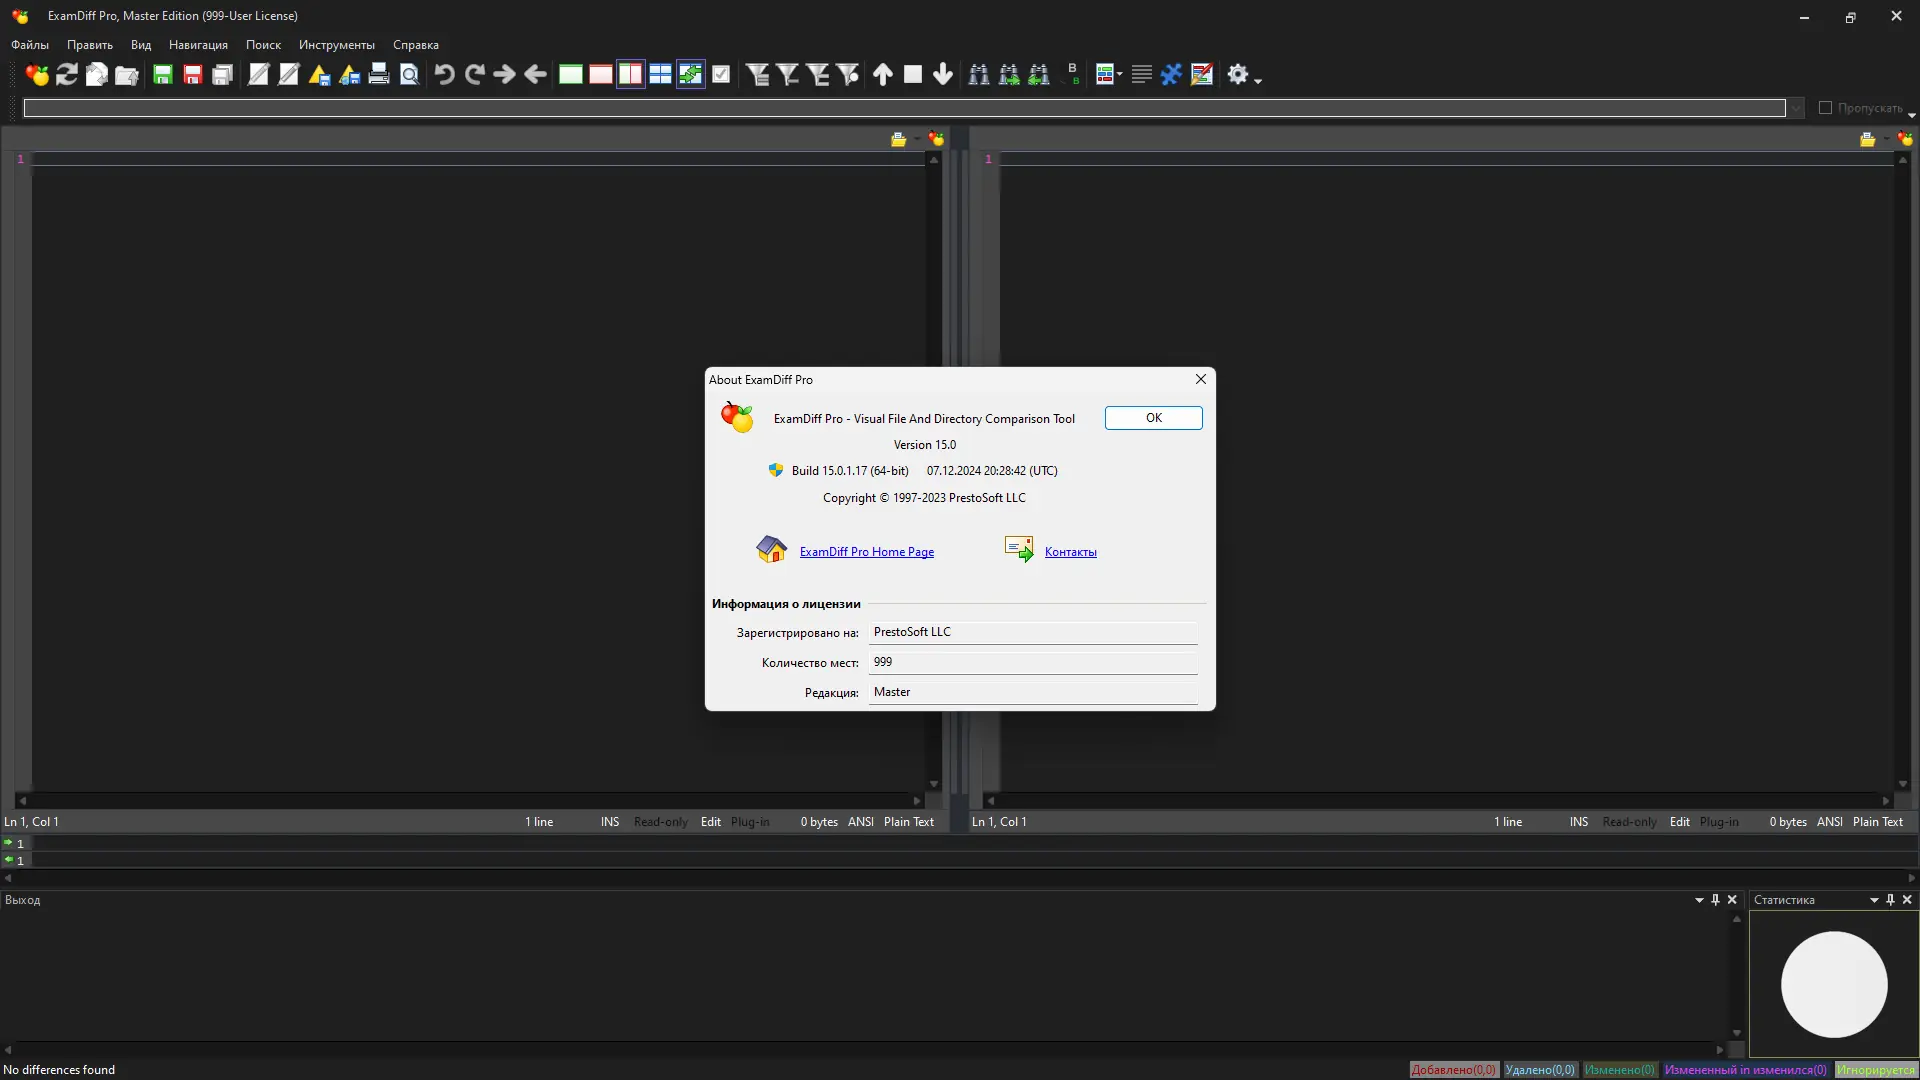1920x1080 pixels.
Task: Click the red save right file icon
Action: [193, 75]
